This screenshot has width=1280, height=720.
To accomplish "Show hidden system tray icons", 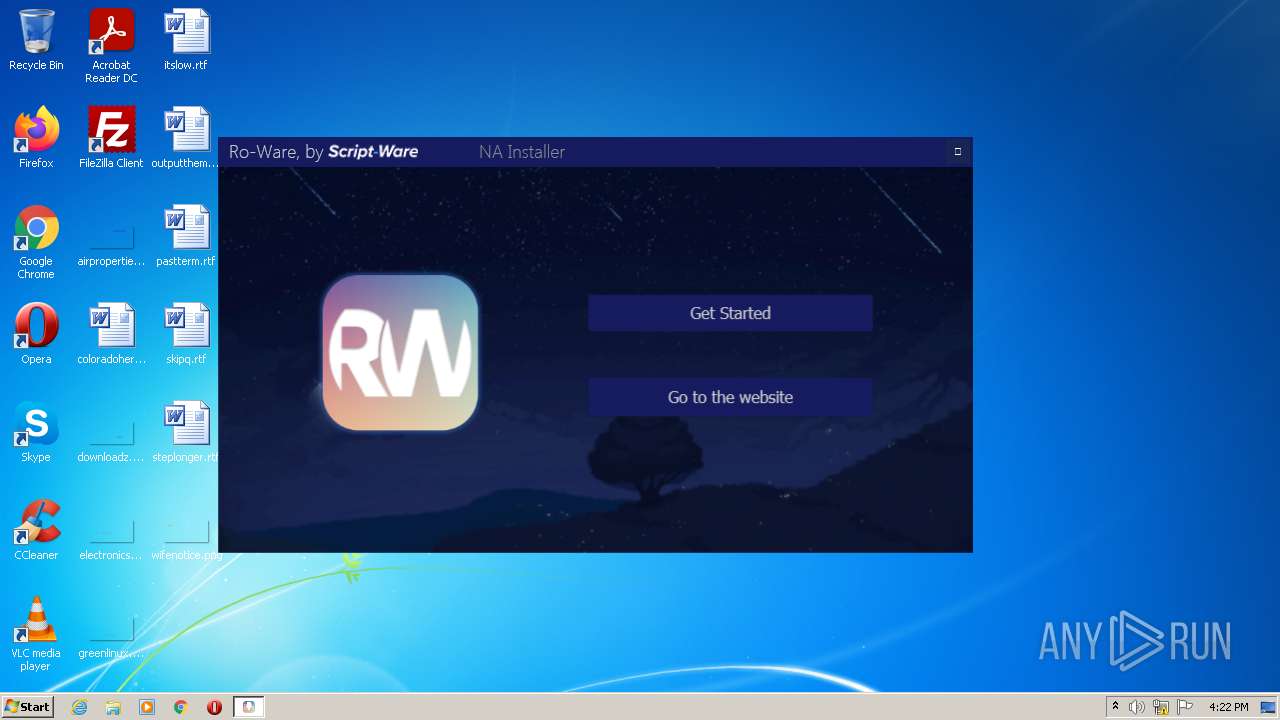I will (1115, 707).
